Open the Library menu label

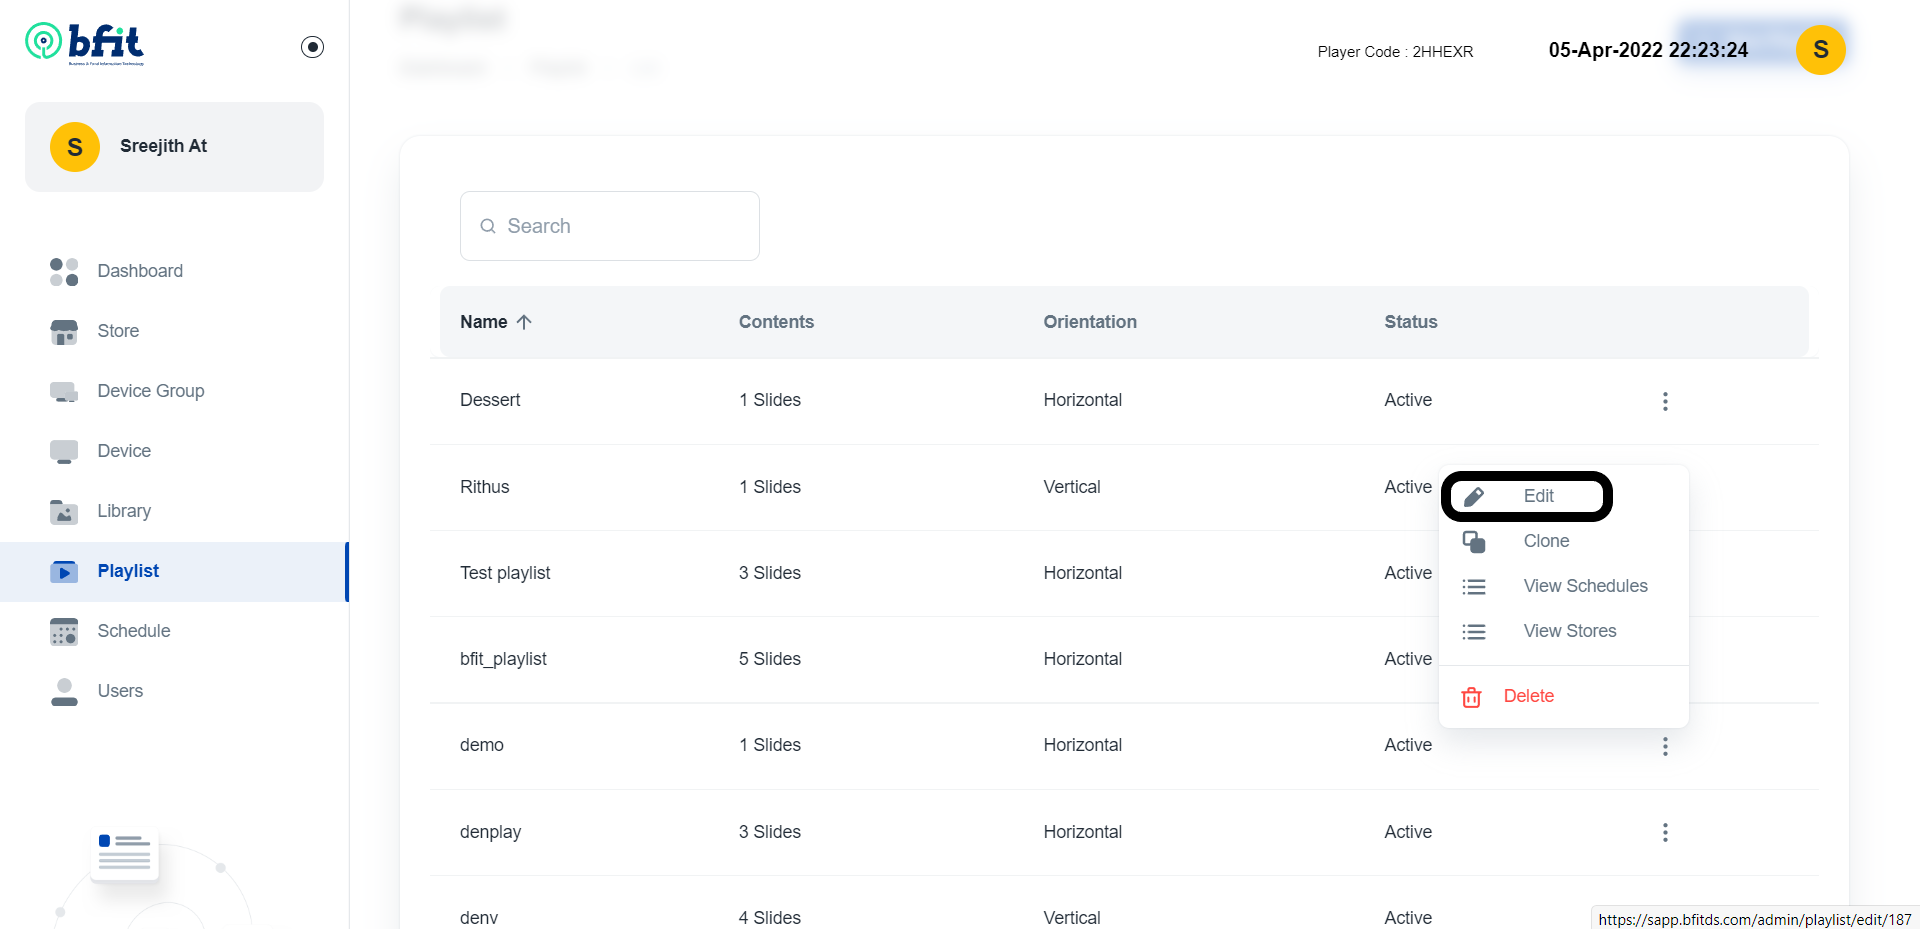tap(124, 511)
